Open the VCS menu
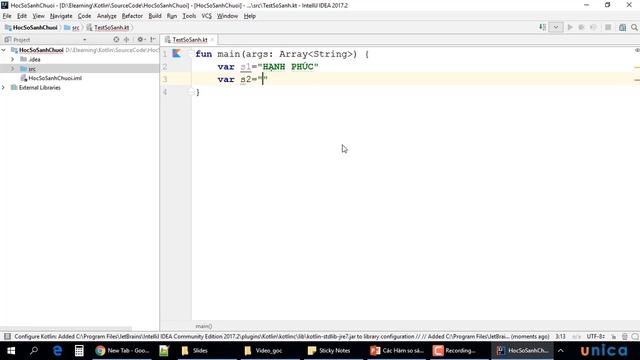Screen dimensions: 640x360 207,16
